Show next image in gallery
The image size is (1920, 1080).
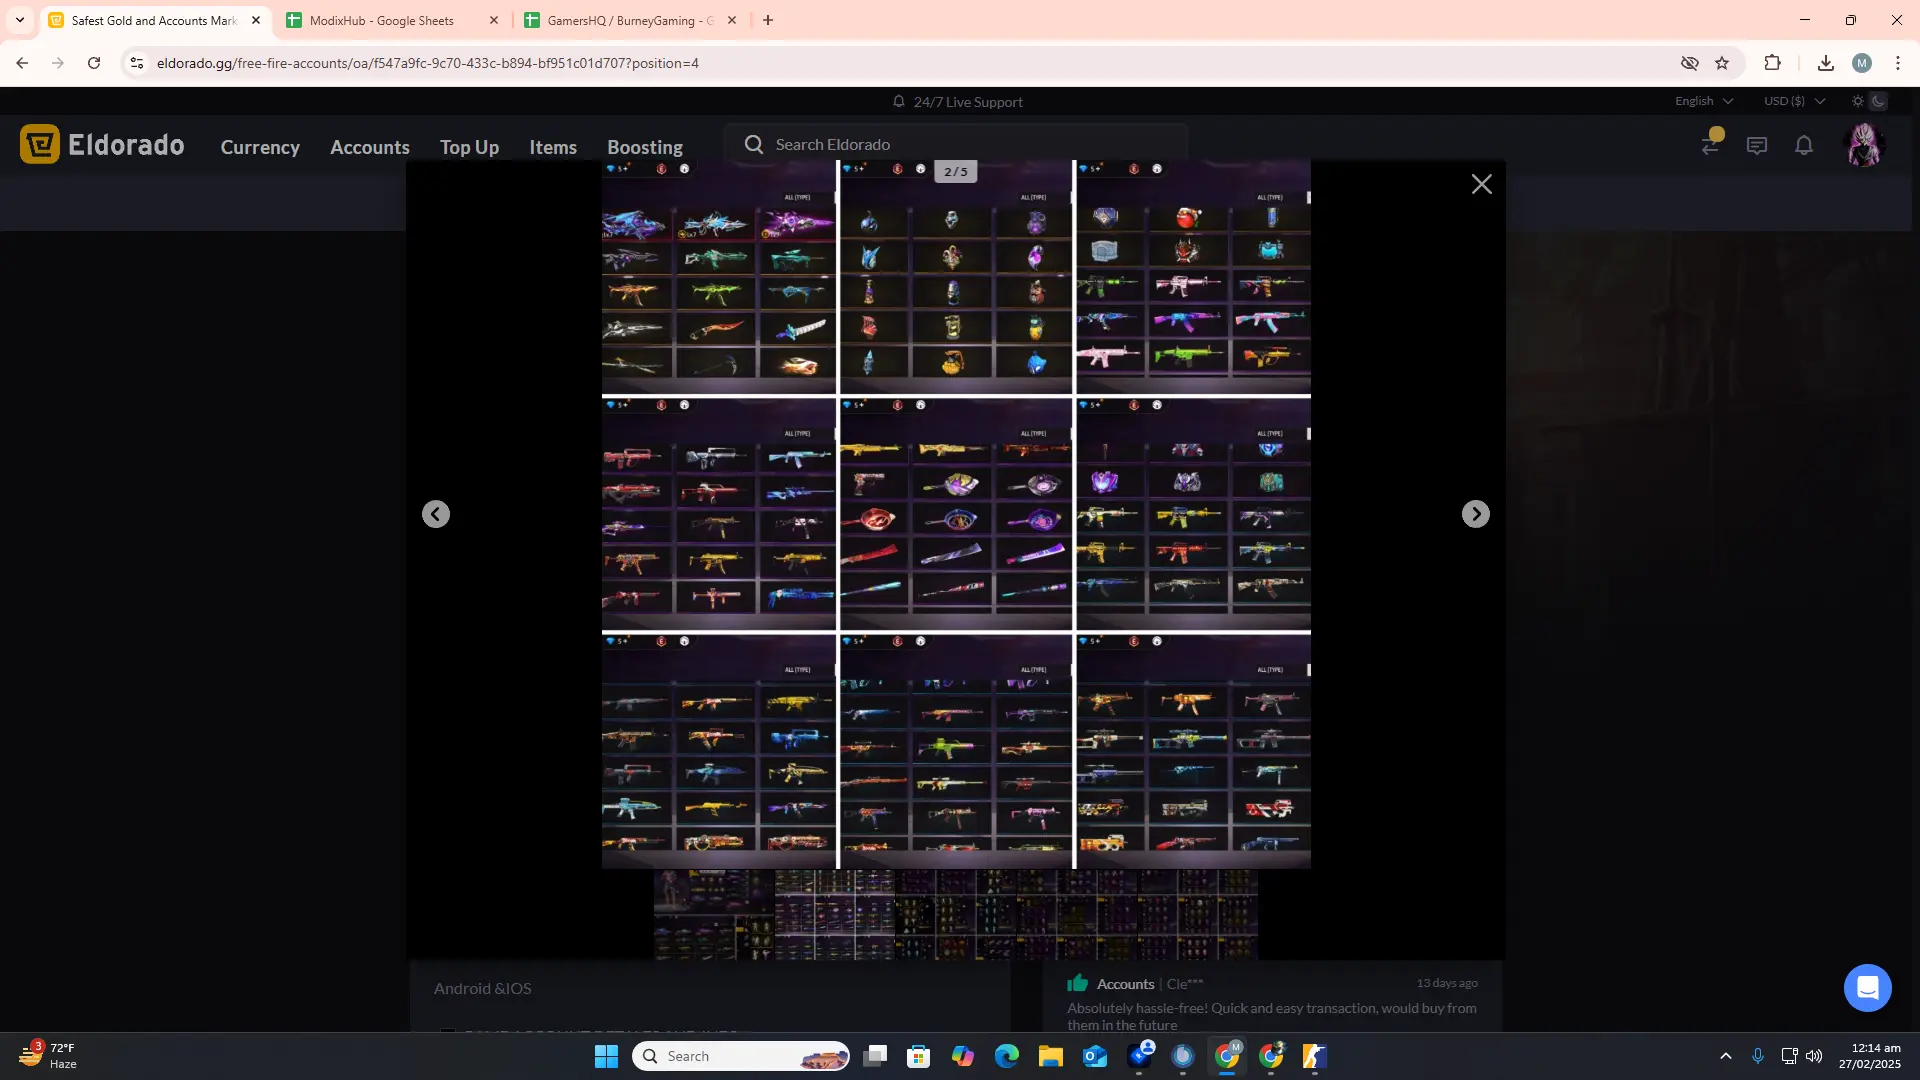pyautogui.click(x=1475, y=514)
